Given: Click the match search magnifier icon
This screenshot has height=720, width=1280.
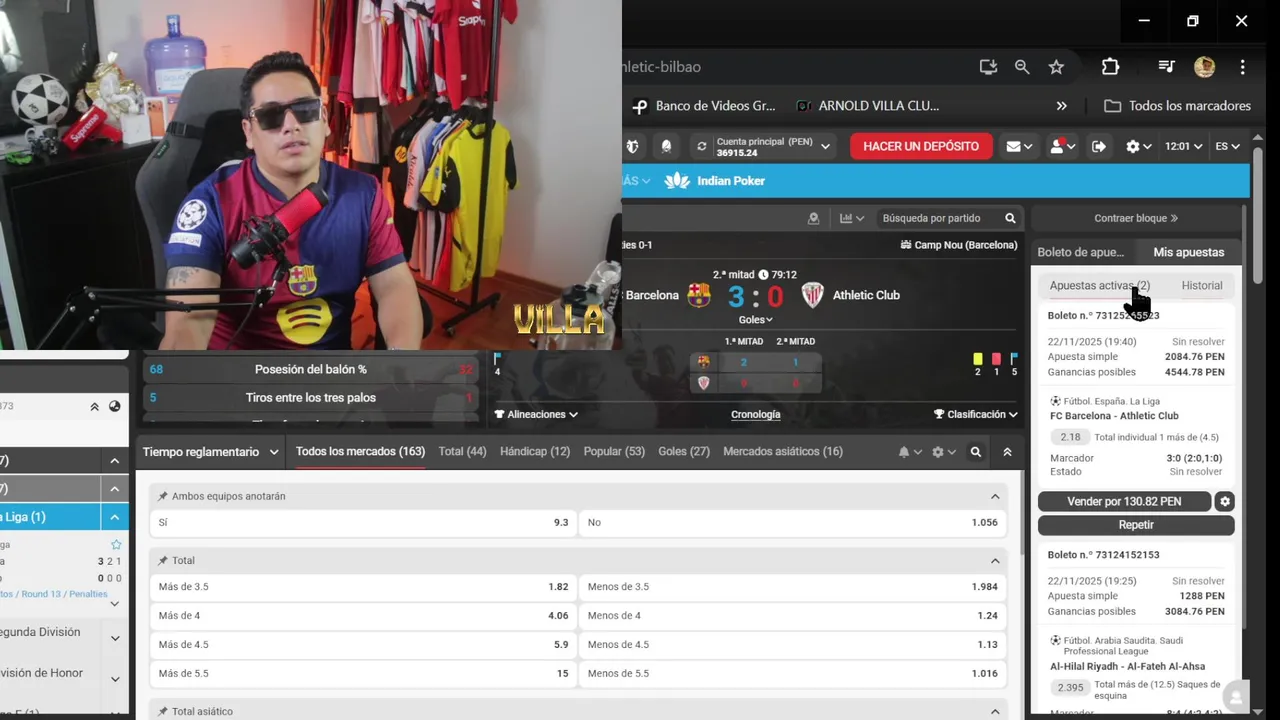Looking at the screenshot, I should coord(1010,218).
